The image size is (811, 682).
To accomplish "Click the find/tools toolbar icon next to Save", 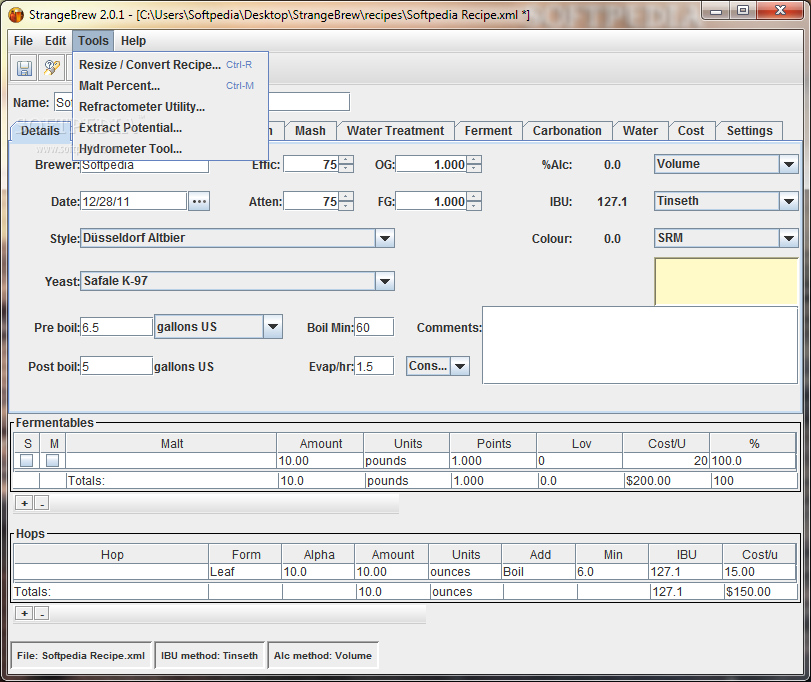I will pos(52,68).
